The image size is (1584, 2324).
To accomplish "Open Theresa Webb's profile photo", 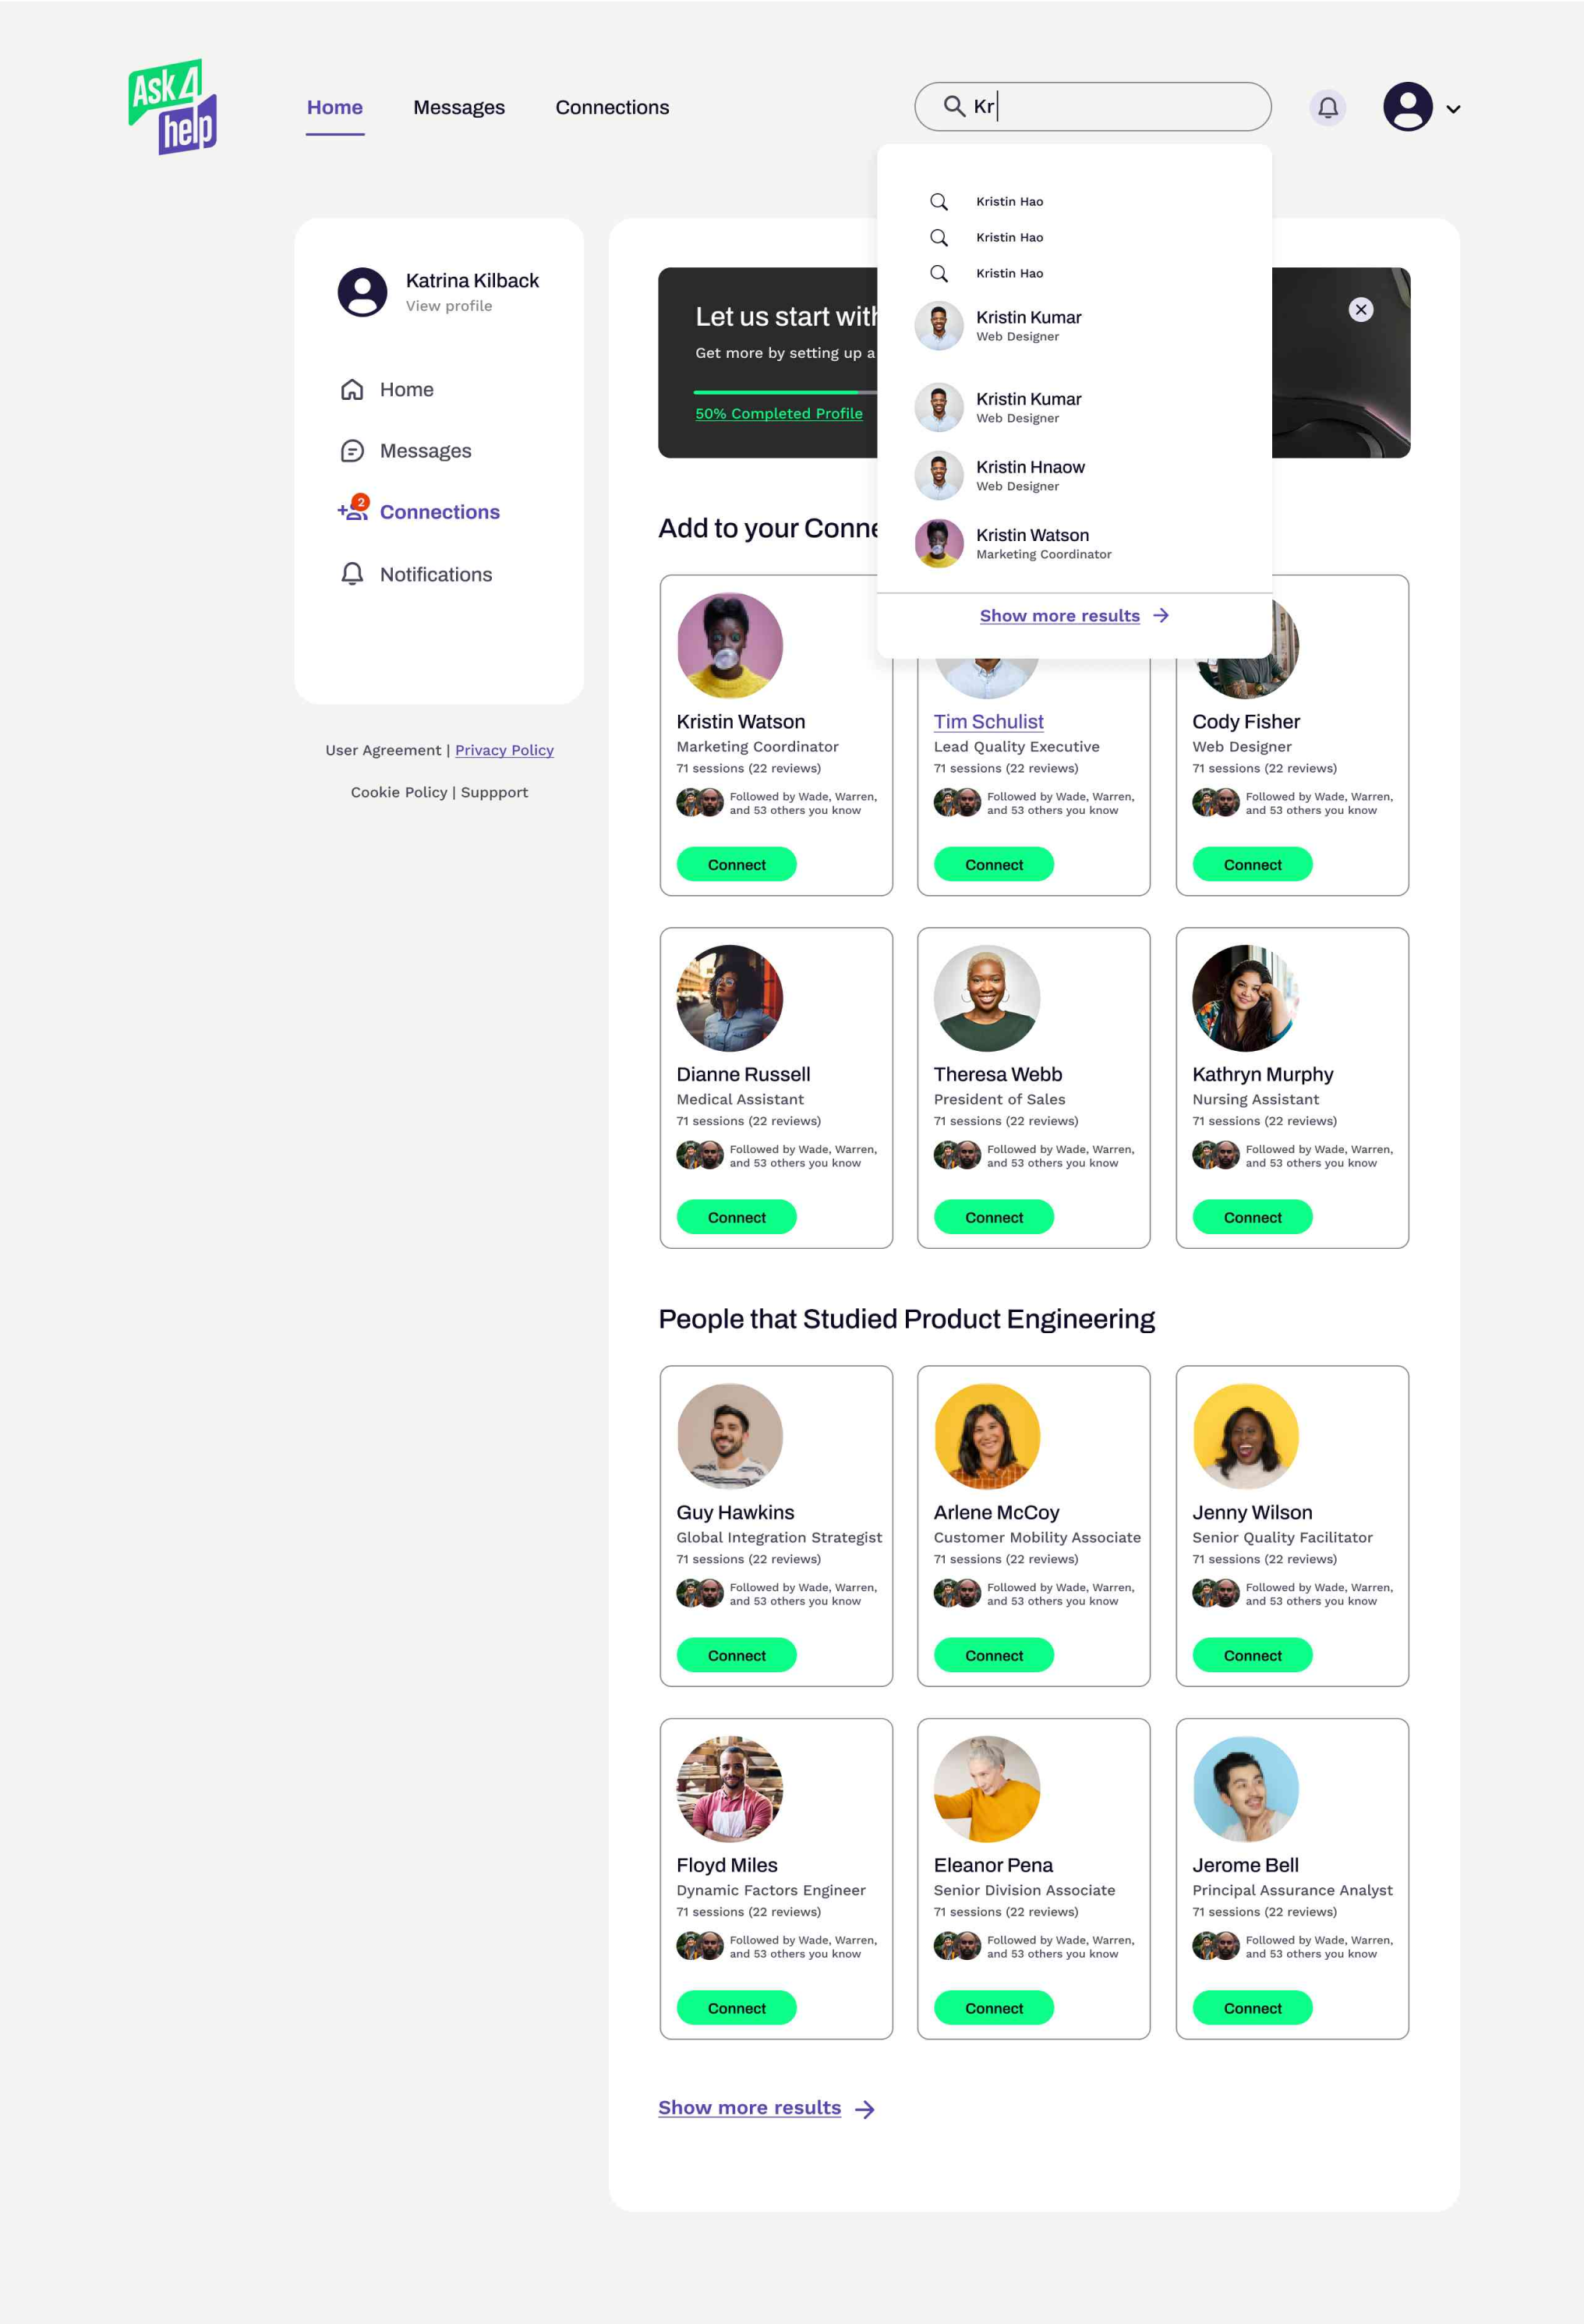I will coord(987,998).
